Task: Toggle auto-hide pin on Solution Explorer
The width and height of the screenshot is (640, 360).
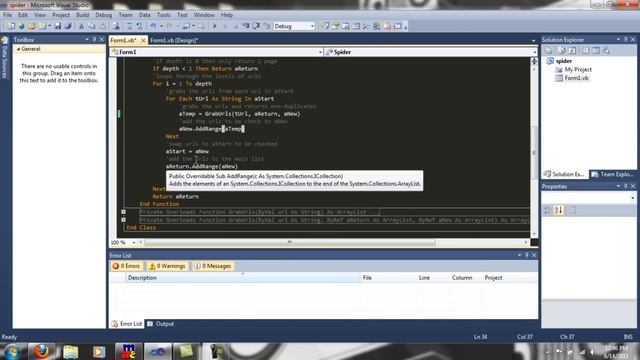Action: pos(625,40)
